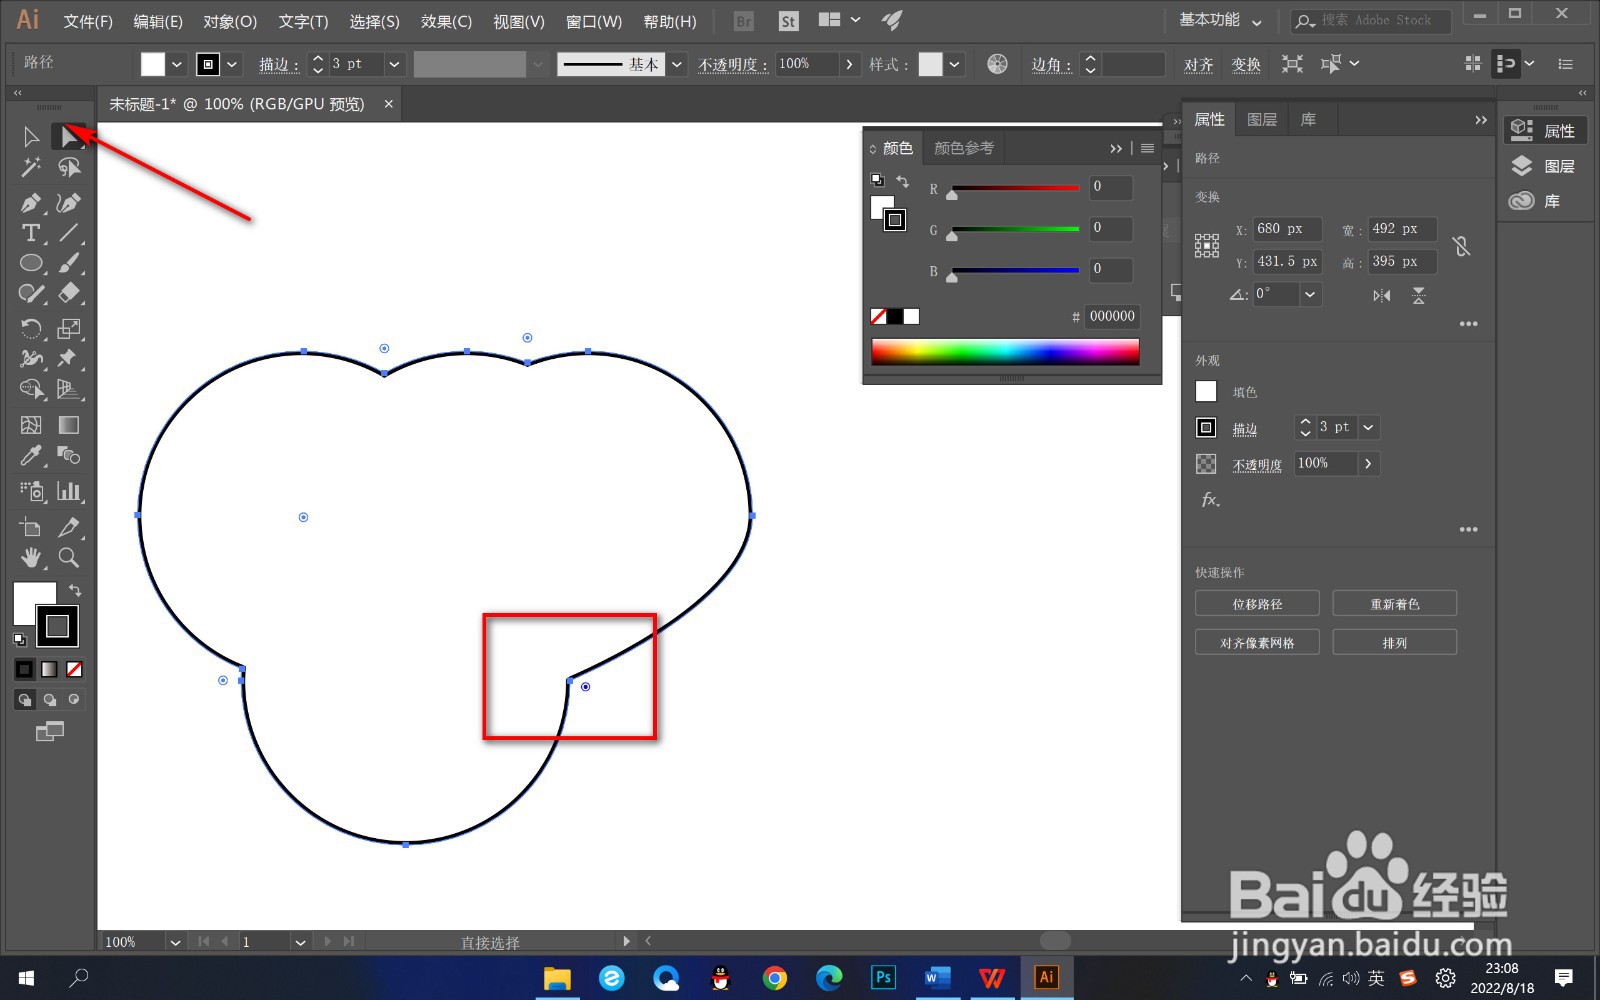Select the Symbol Sprayer tool
This screenshot has height=1000, width=1600.
pyautogui.click(x=31, y=491)
